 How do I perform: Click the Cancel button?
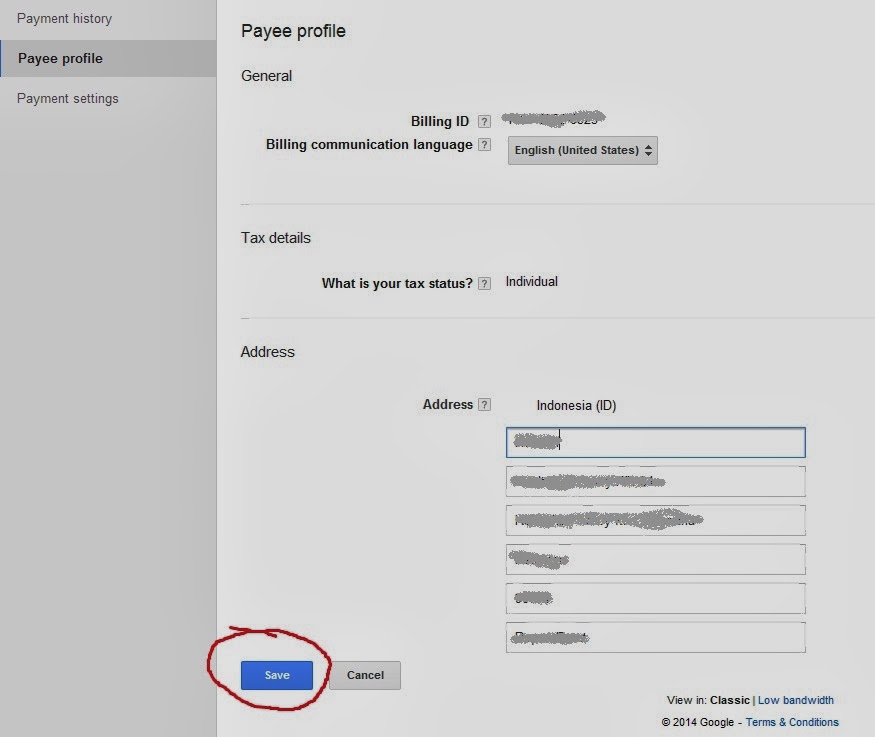point(364,675)
